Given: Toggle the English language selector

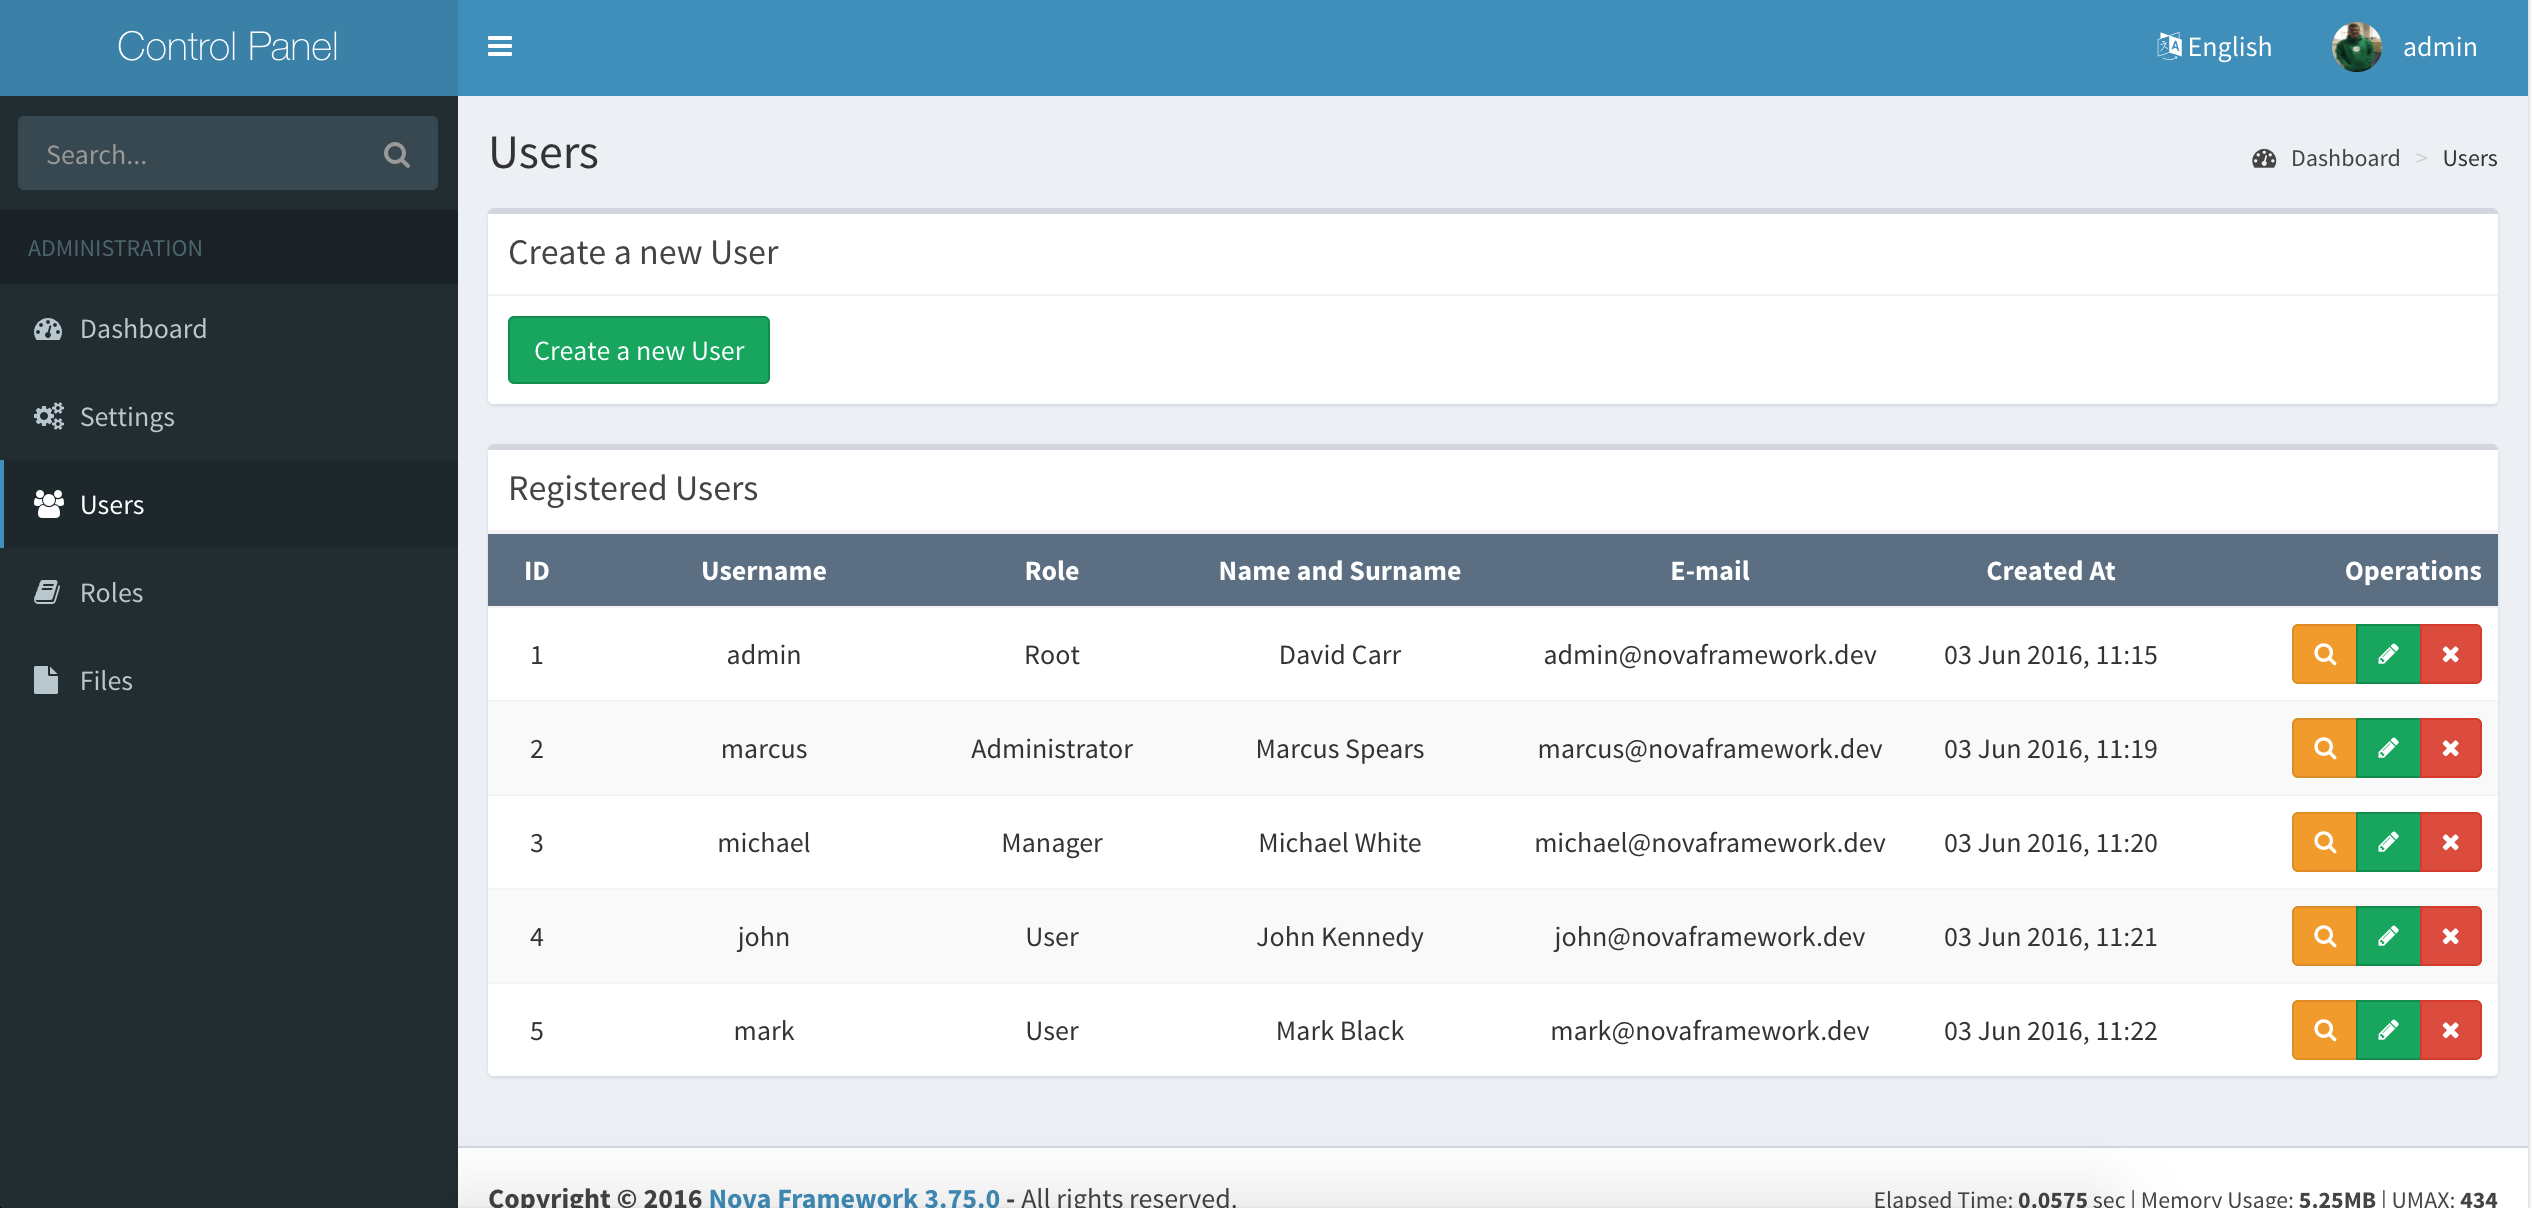Looking at the screenshot, I should click(x=2214, y=45).
